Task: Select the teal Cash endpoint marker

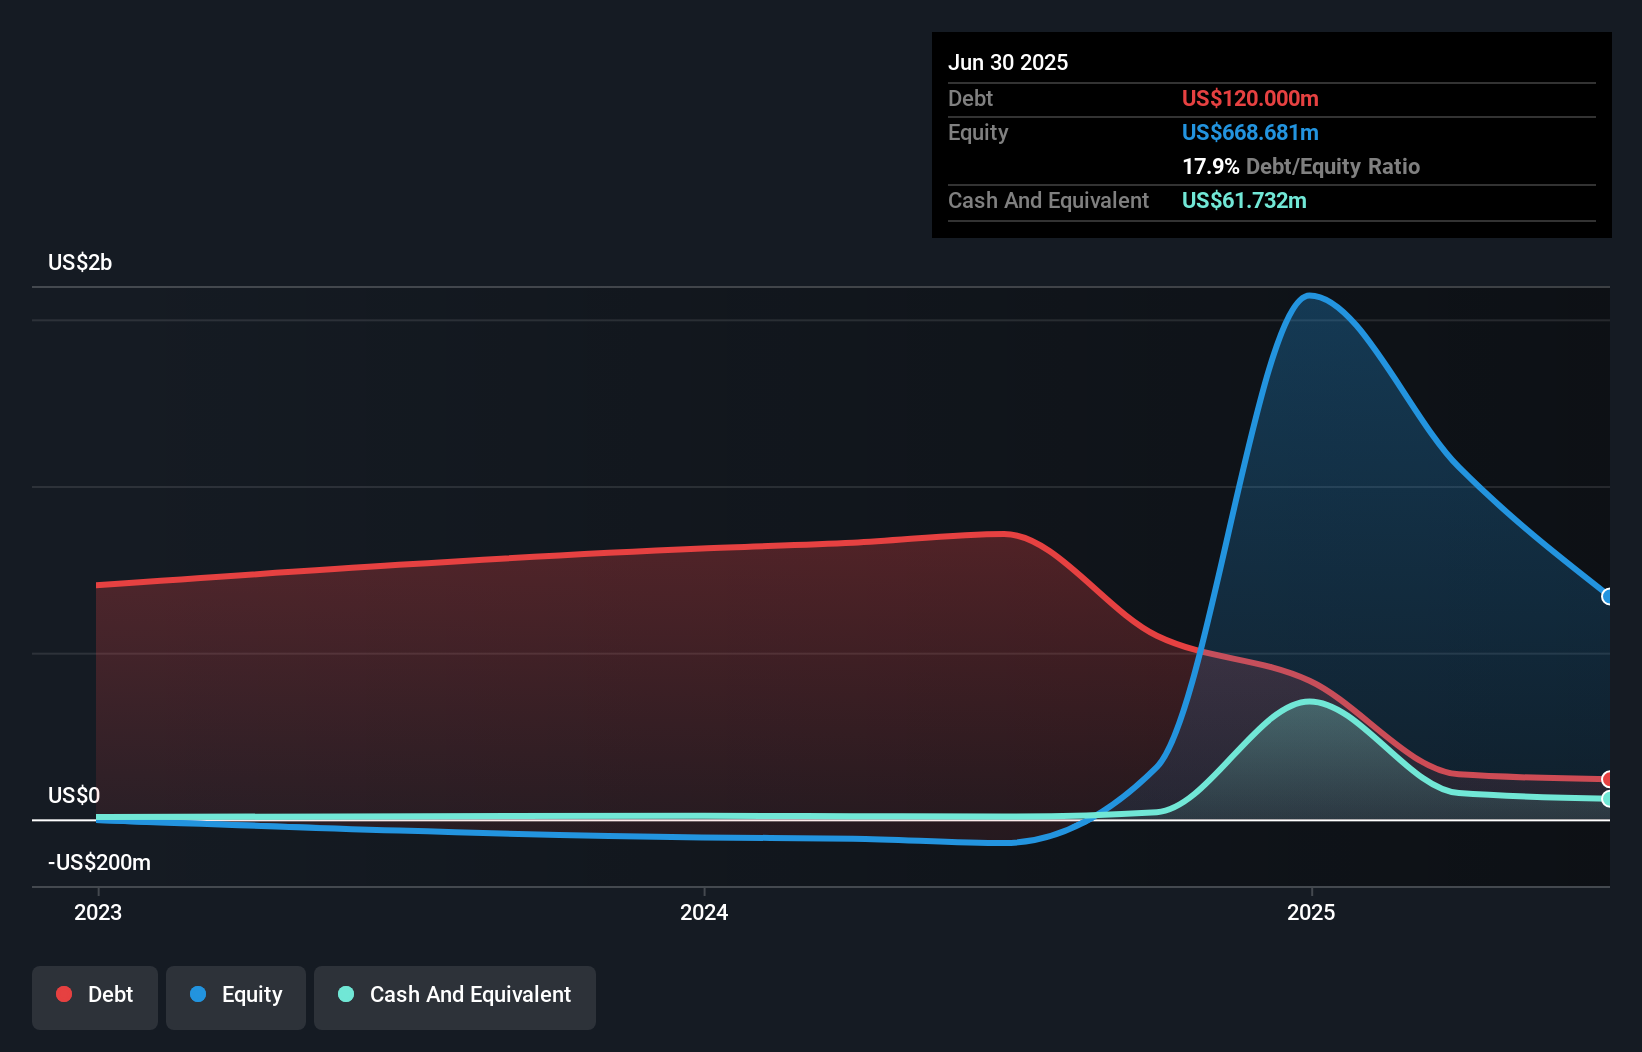Action: 1608,800
